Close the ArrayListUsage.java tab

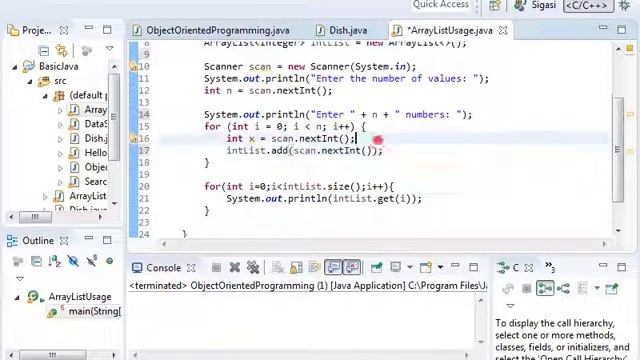(x=503, y=31)
